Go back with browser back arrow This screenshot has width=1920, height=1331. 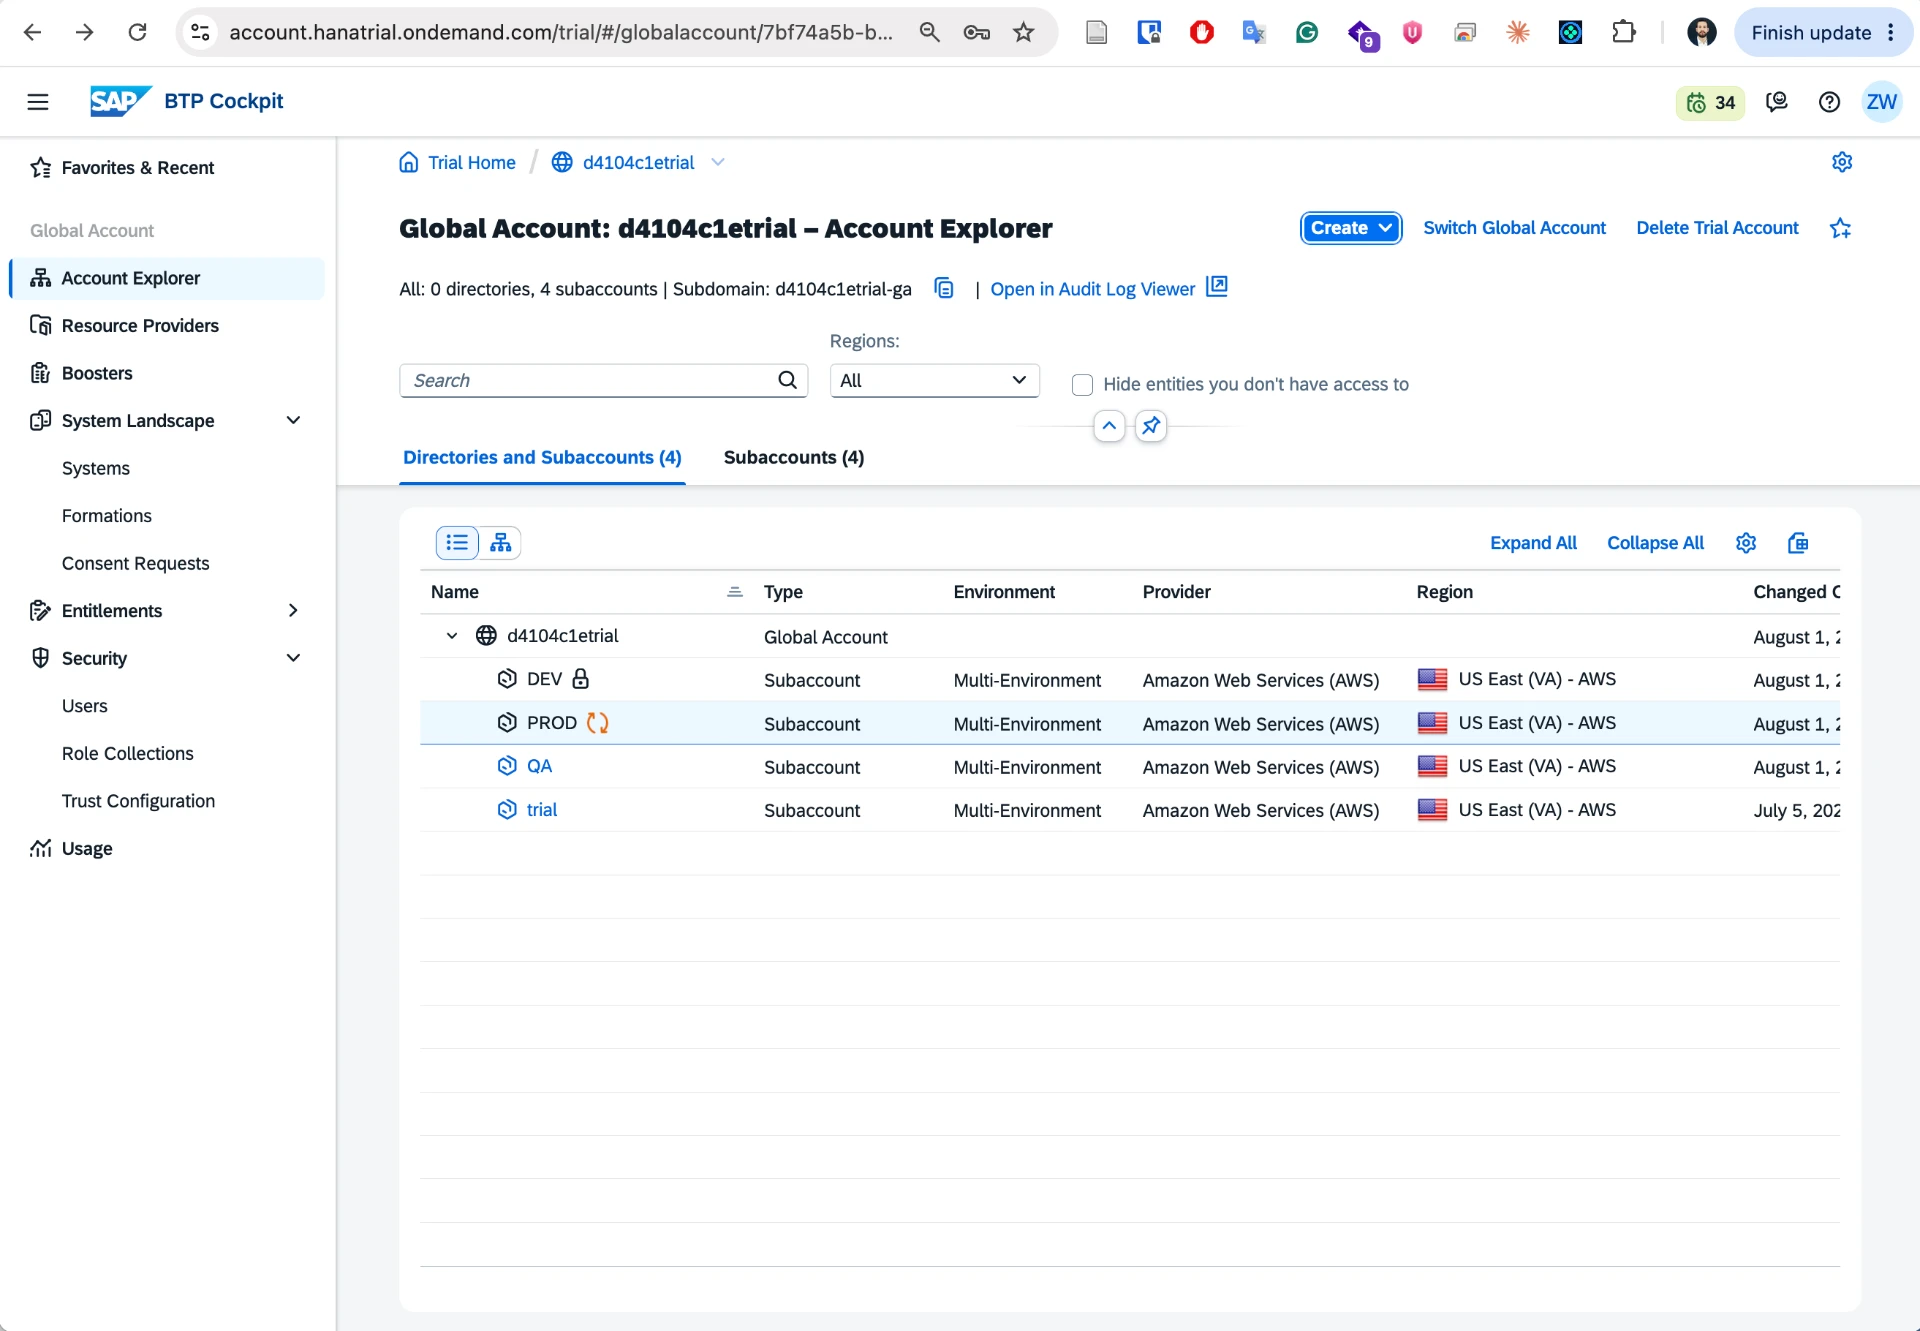[32, 32]
